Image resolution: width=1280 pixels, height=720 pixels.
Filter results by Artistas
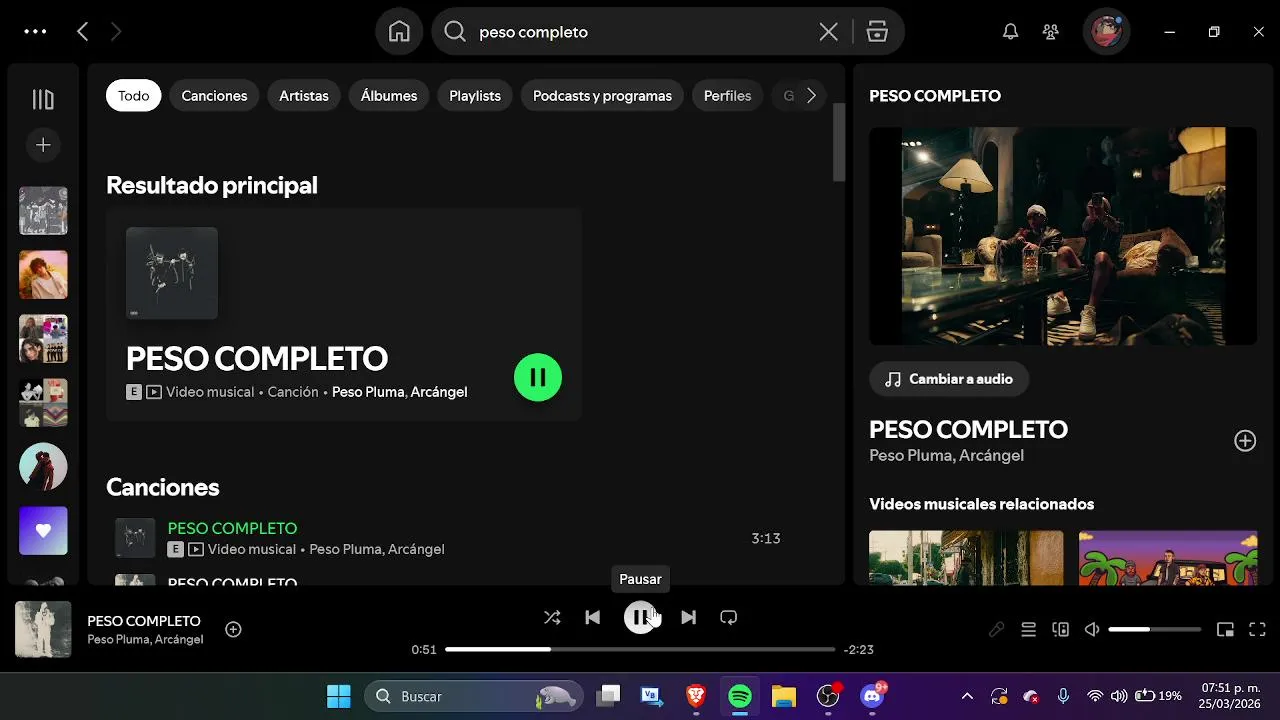(304, 96)
